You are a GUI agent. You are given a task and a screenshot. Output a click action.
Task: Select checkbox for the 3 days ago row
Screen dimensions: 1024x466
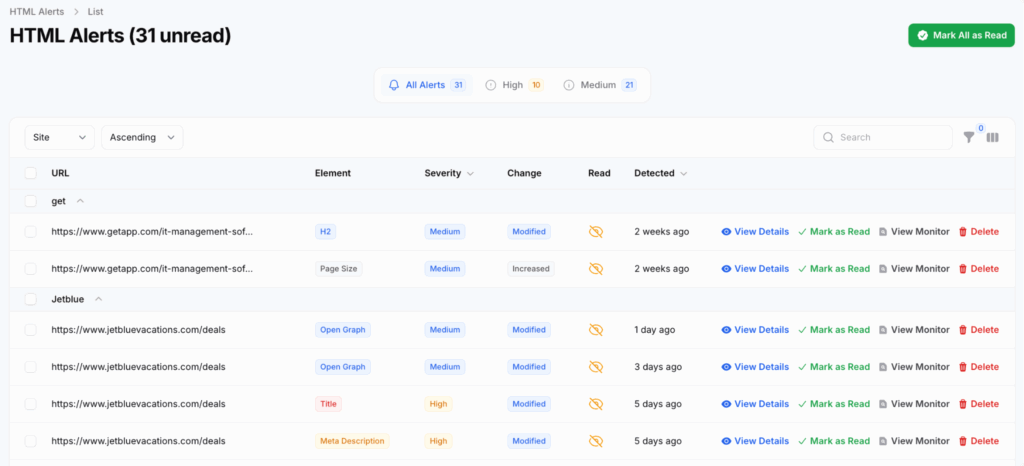31,367
